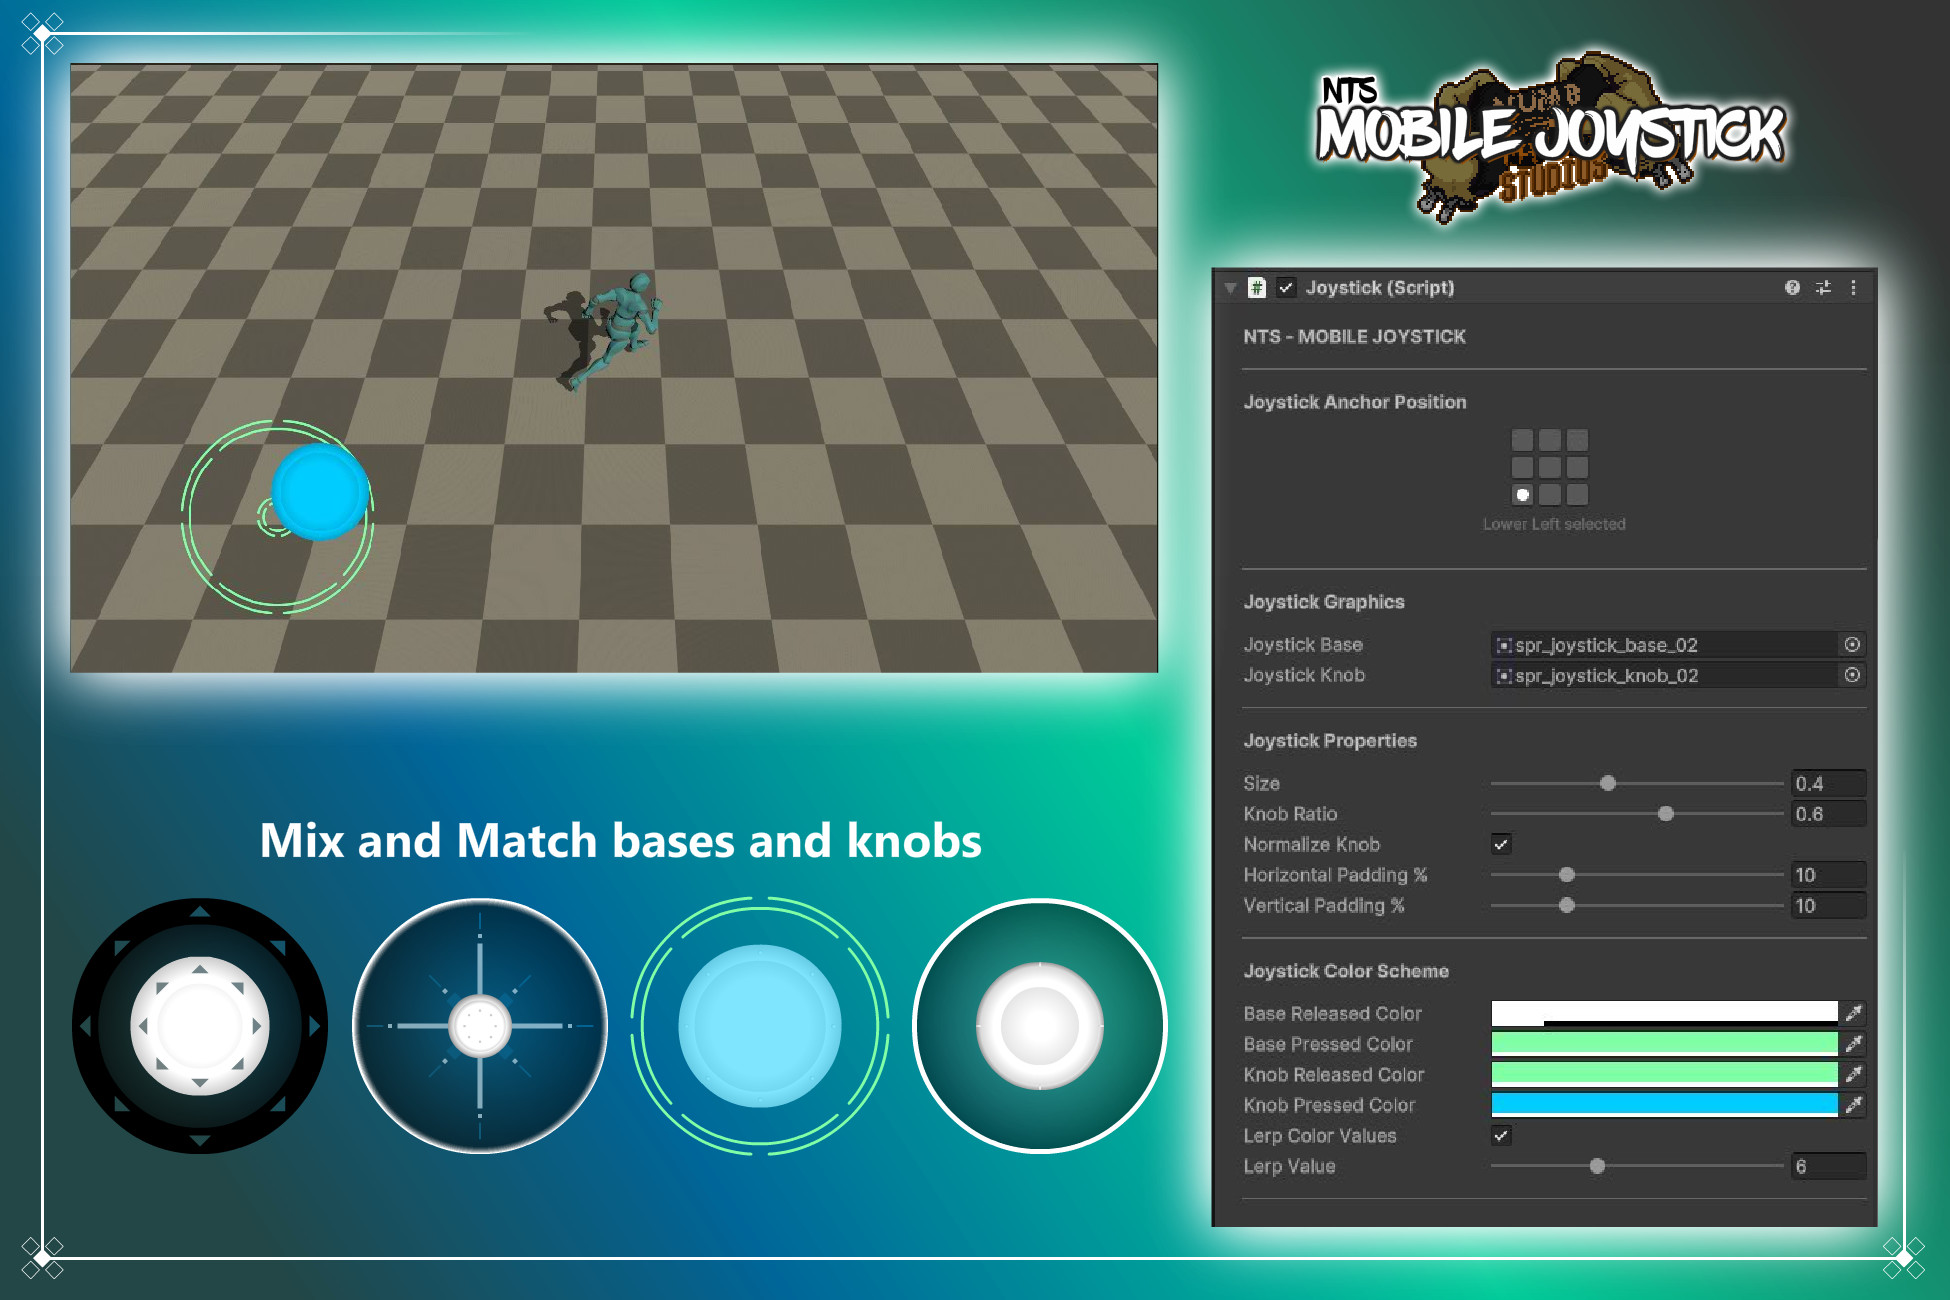Screen dimensions: 1950x1300
Task: Click the Joystick Base object picker icon
Action: point(1852,645)
